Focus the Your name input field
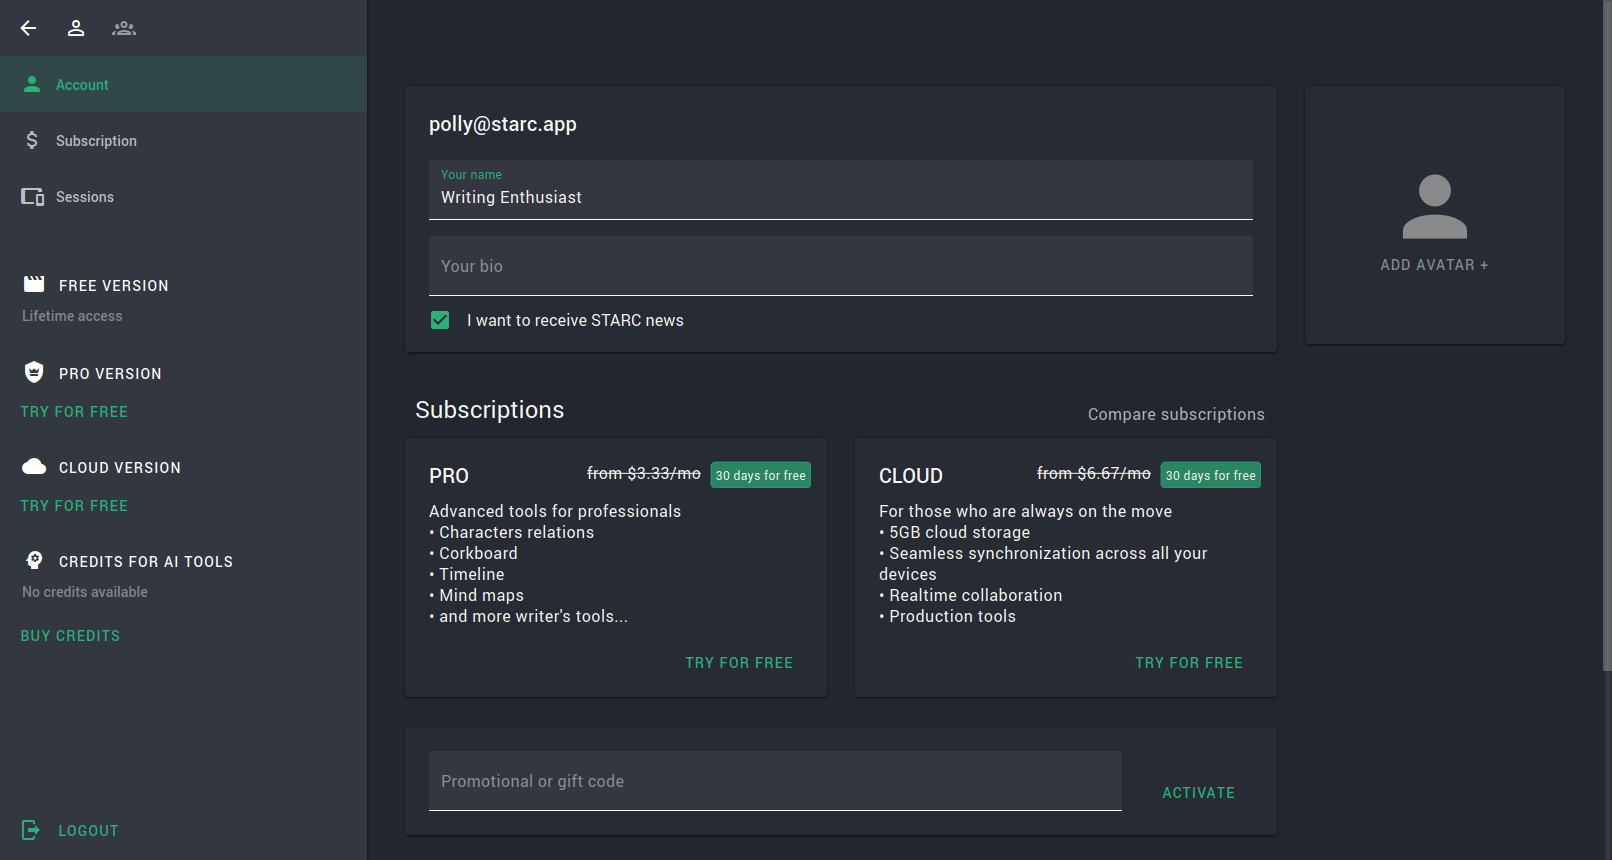 841,190
